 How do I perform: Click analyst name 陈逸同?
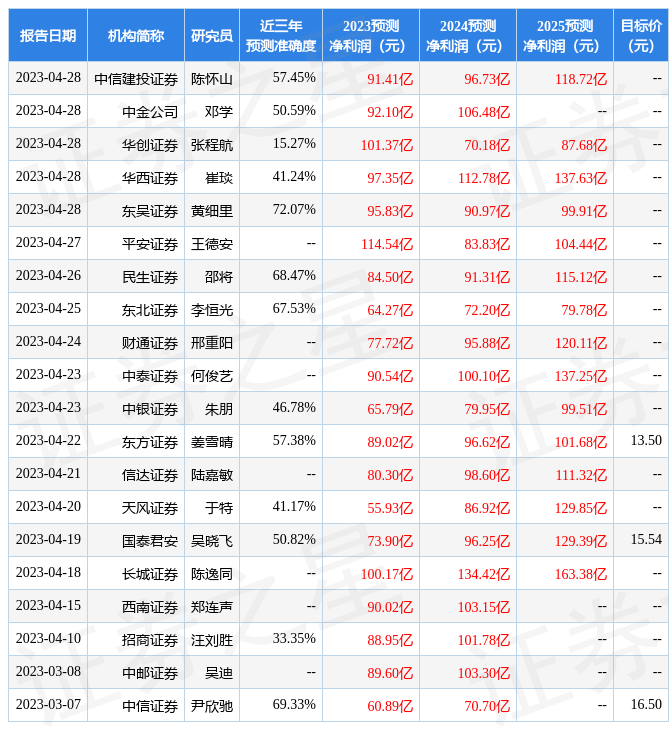[212, 574]
